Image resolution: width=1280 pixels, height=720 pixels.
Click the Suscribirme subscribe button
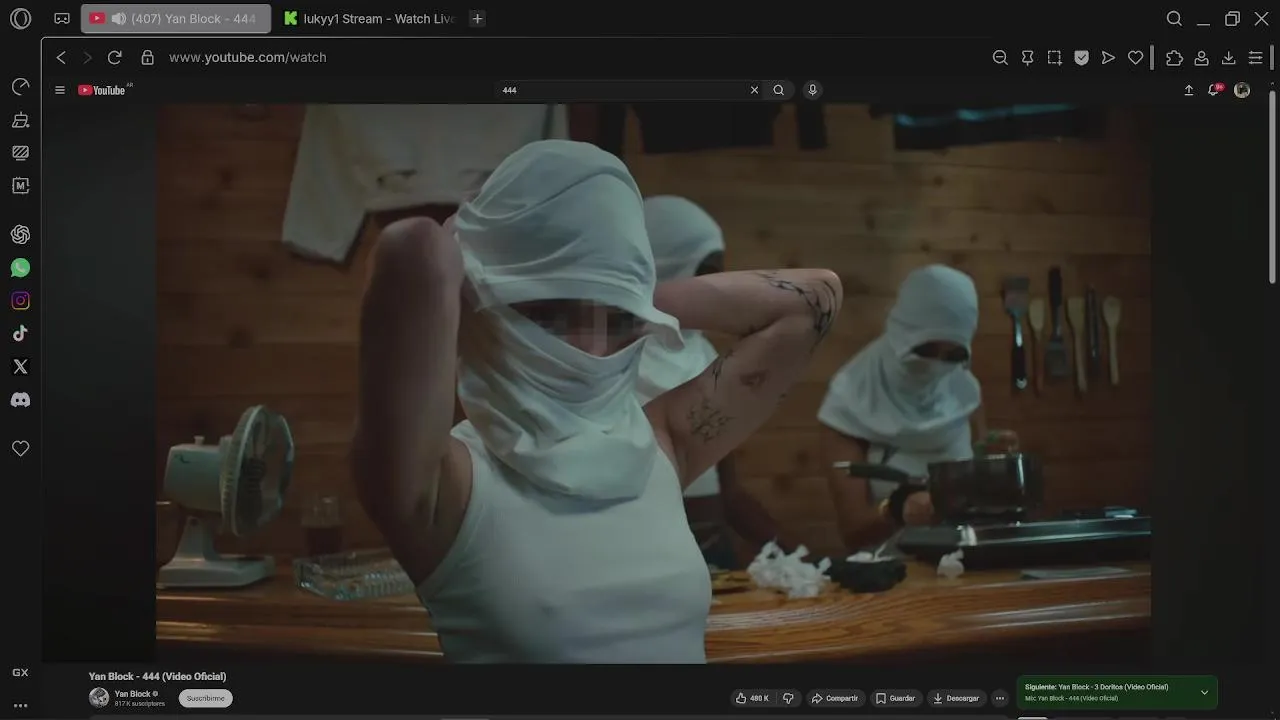[x=206, y=698]
